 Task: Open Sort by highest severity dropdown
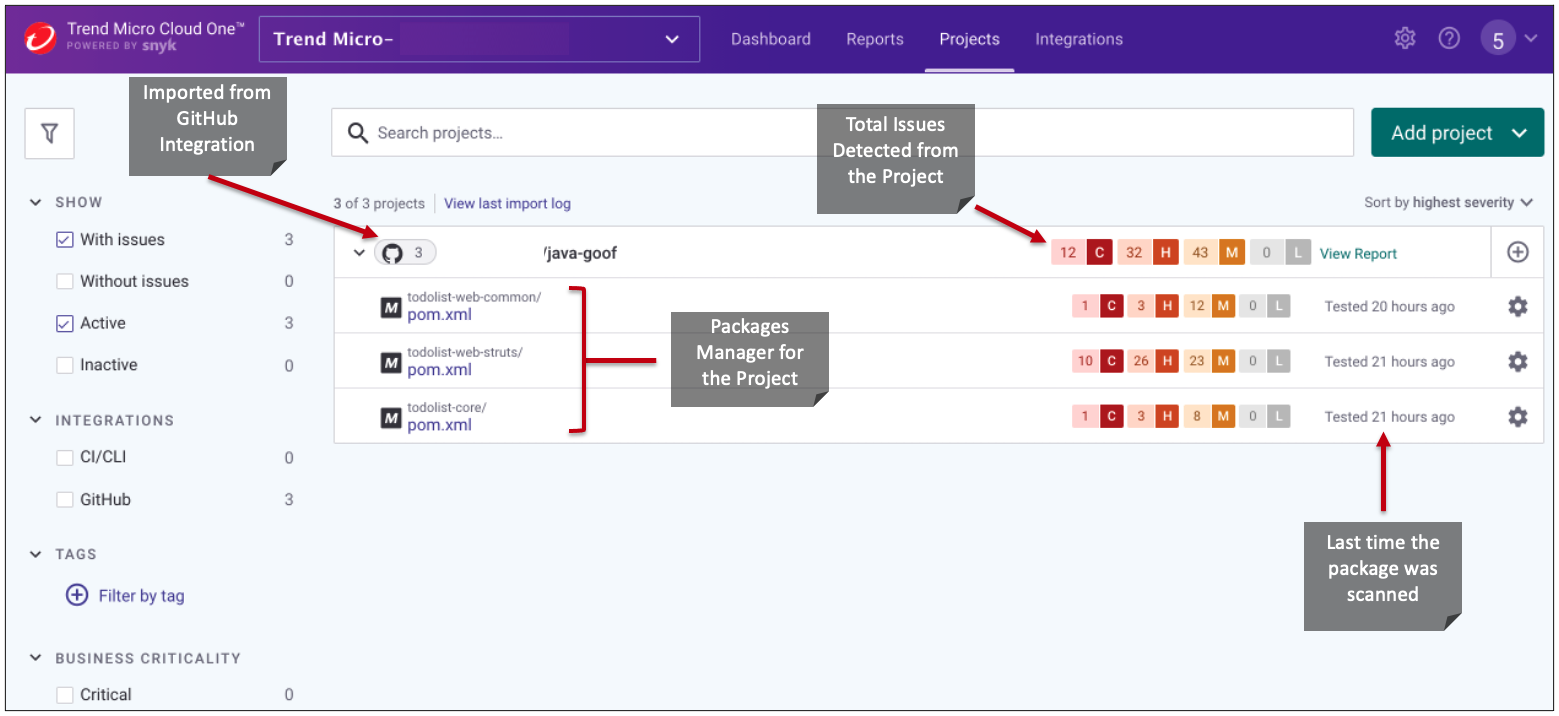tap(1449, 202)
